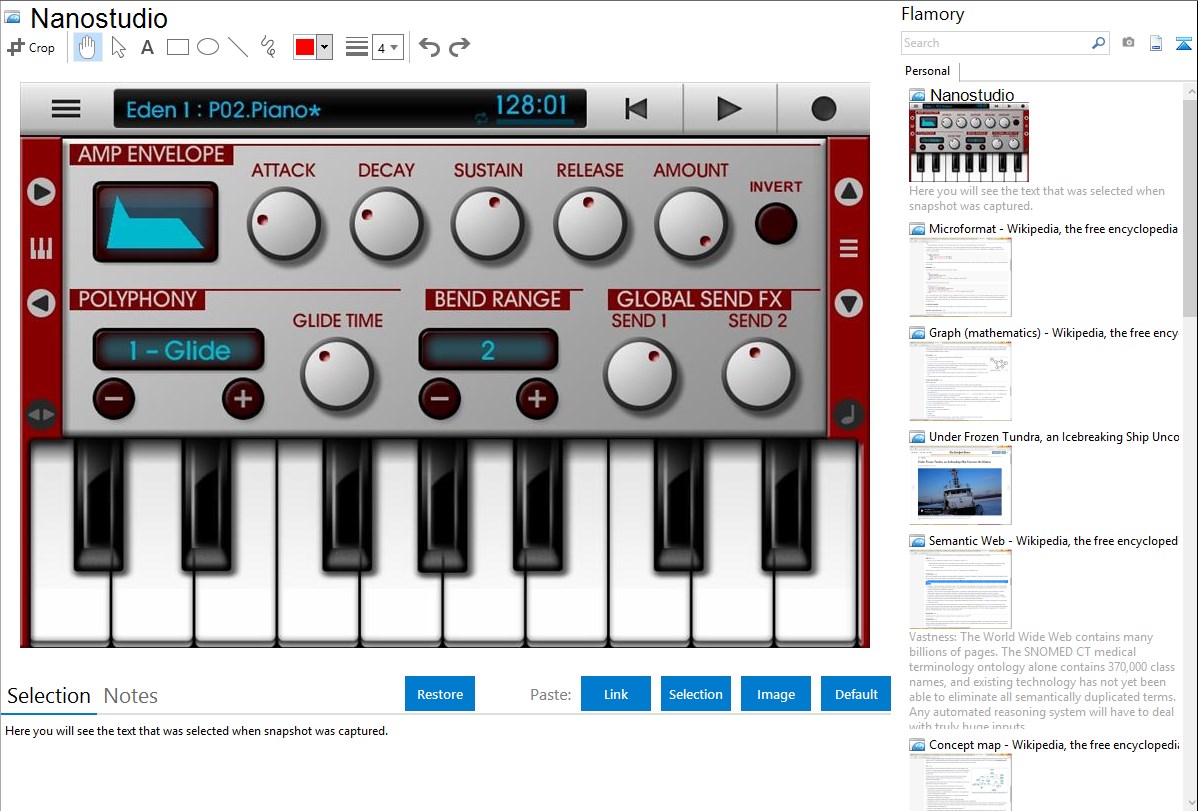The width and height of the screenshot is (1198, 811).
Task: Click the Eden 1 : P02.Piano preset display
Action: tap(350, 109)
